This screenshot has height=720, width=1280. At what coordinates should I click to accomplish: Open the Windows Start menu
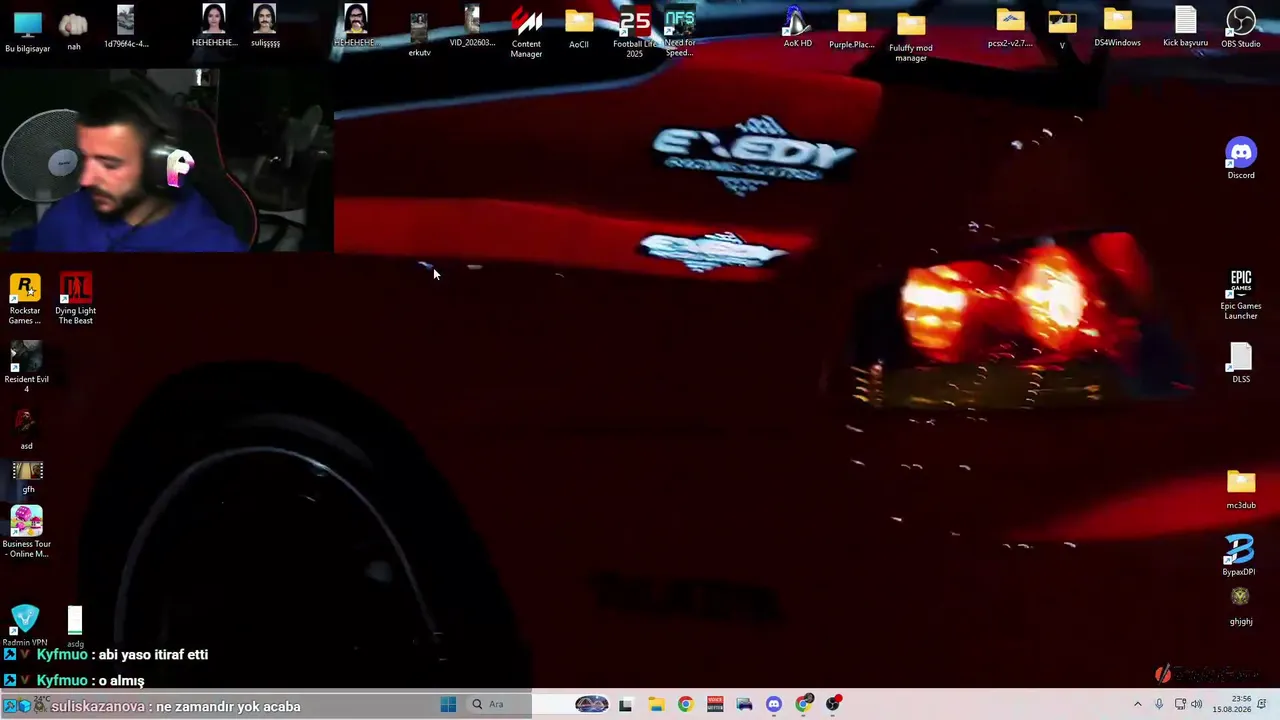[x=448, y=704]
